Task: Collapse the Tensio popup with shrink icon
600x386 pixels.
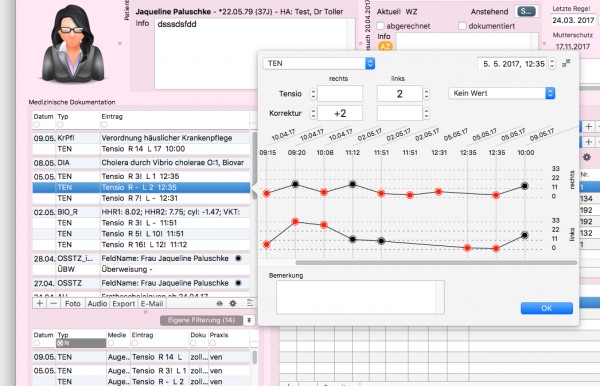Action: [566, 64]
